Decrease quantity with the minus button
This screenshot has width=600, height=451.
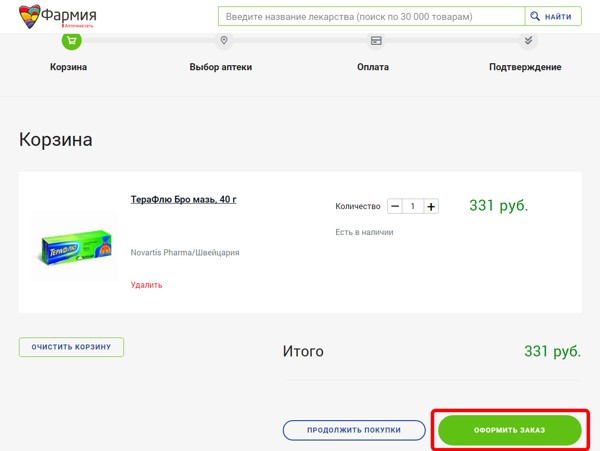tap(395, 206)
